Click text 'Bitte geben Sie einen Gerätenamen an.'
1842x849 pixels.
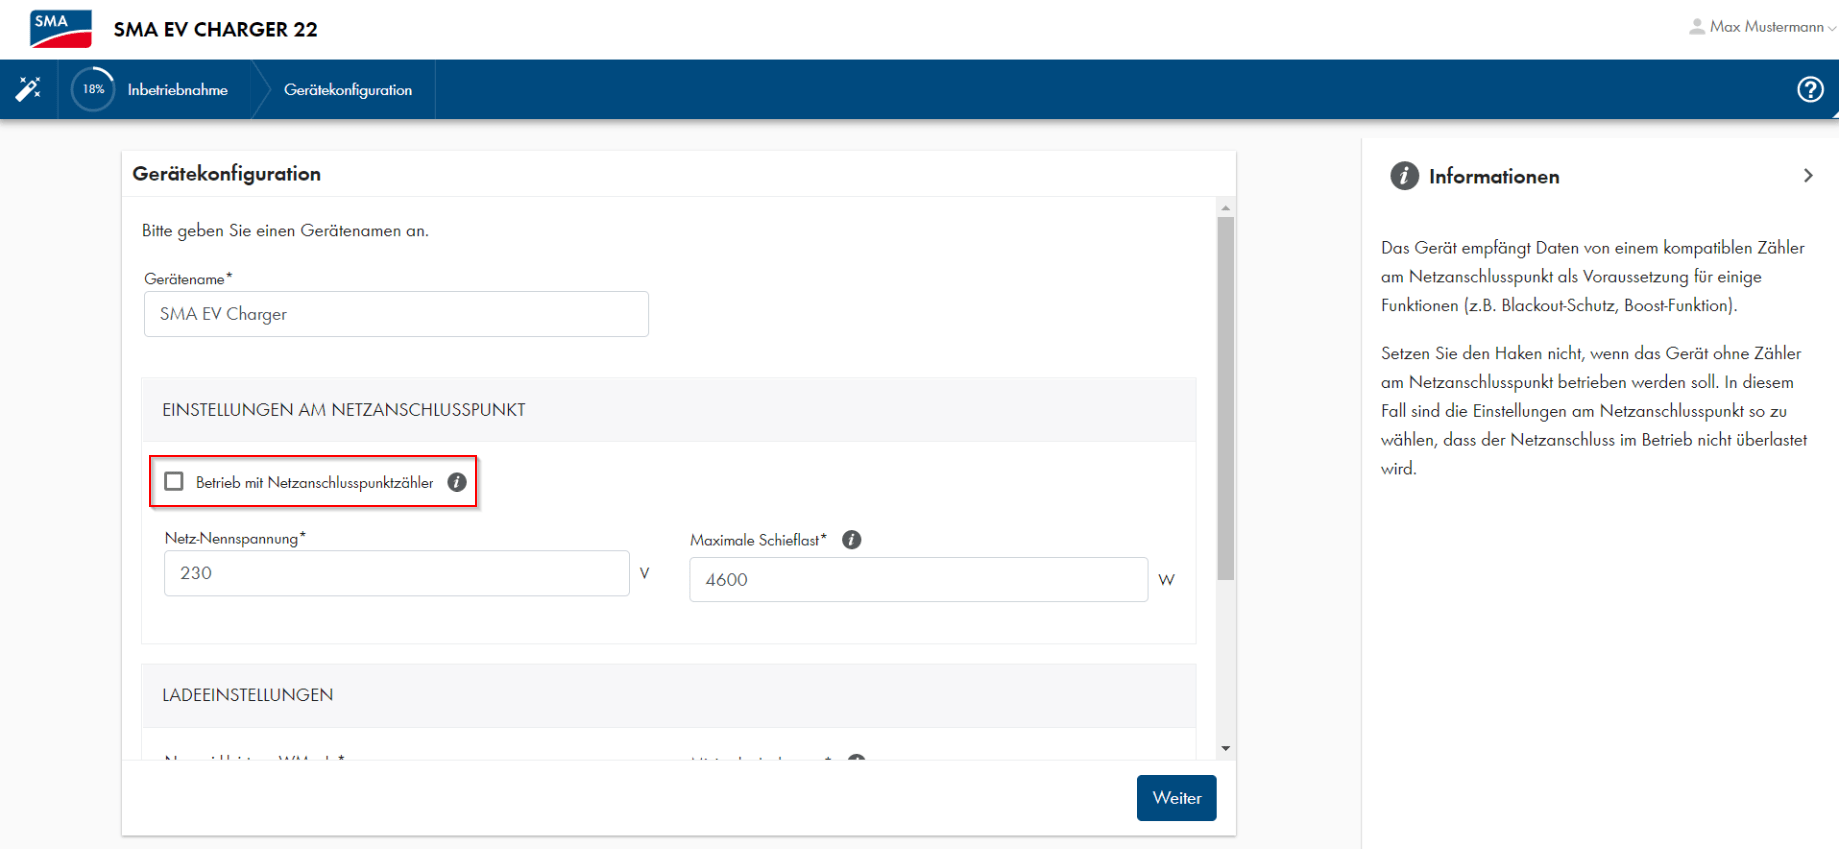coord(285,231)
